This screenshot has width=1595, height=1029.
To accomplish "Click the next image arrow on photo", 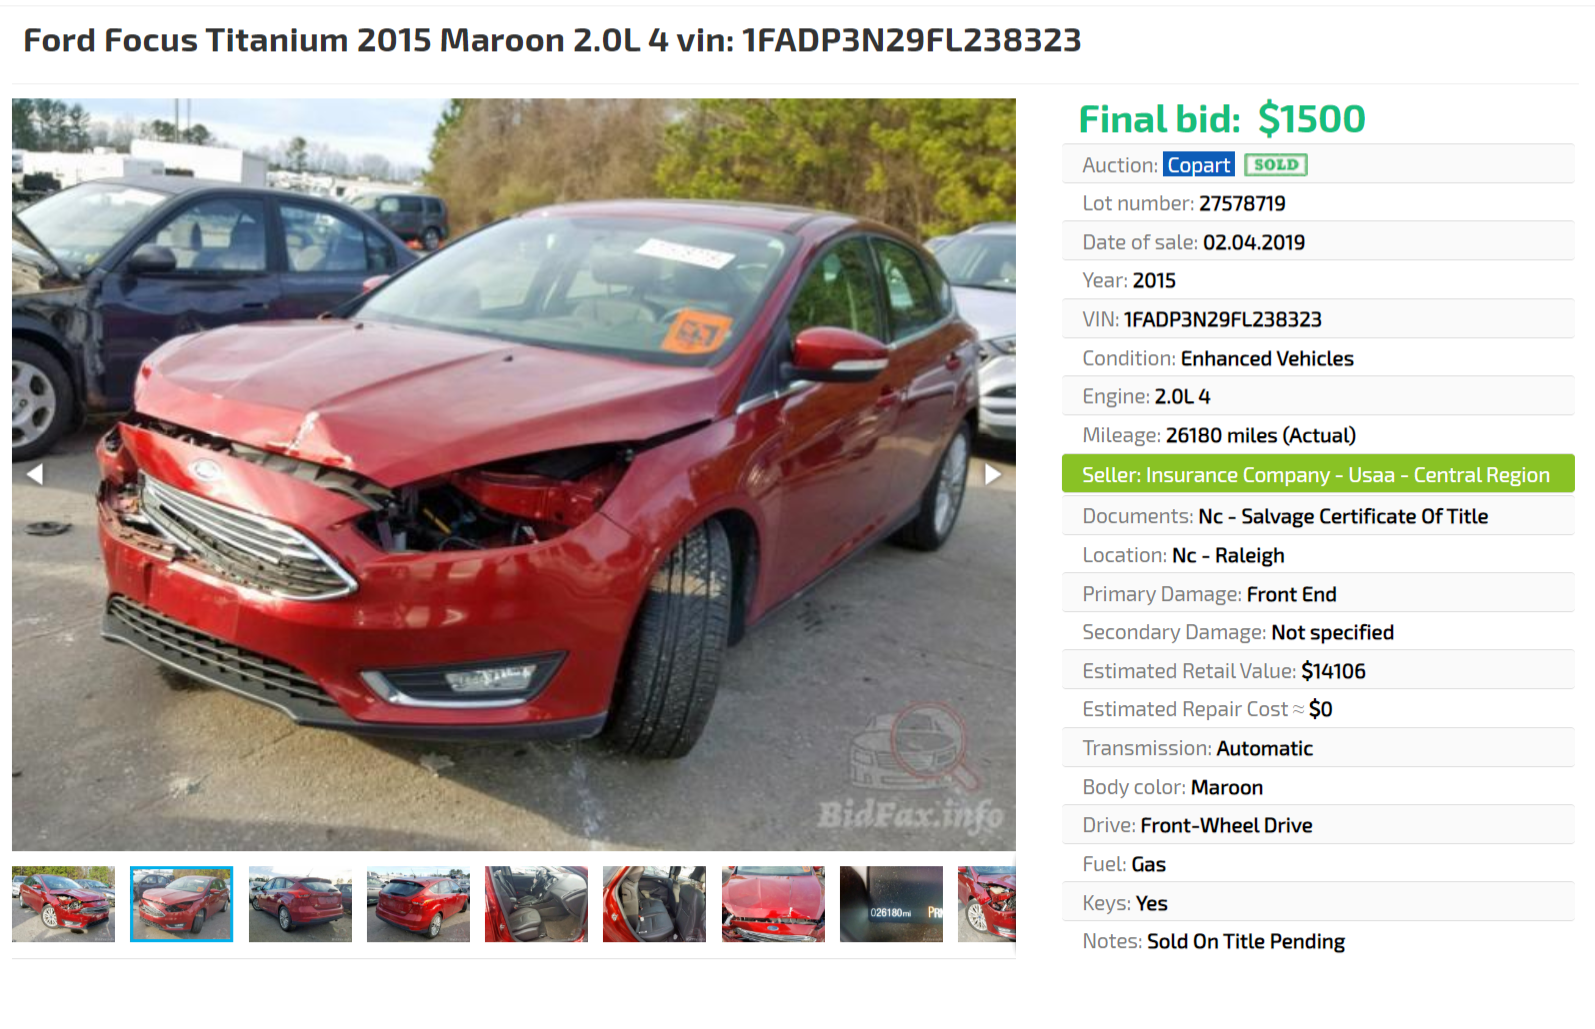I will (x=992, y=474).
